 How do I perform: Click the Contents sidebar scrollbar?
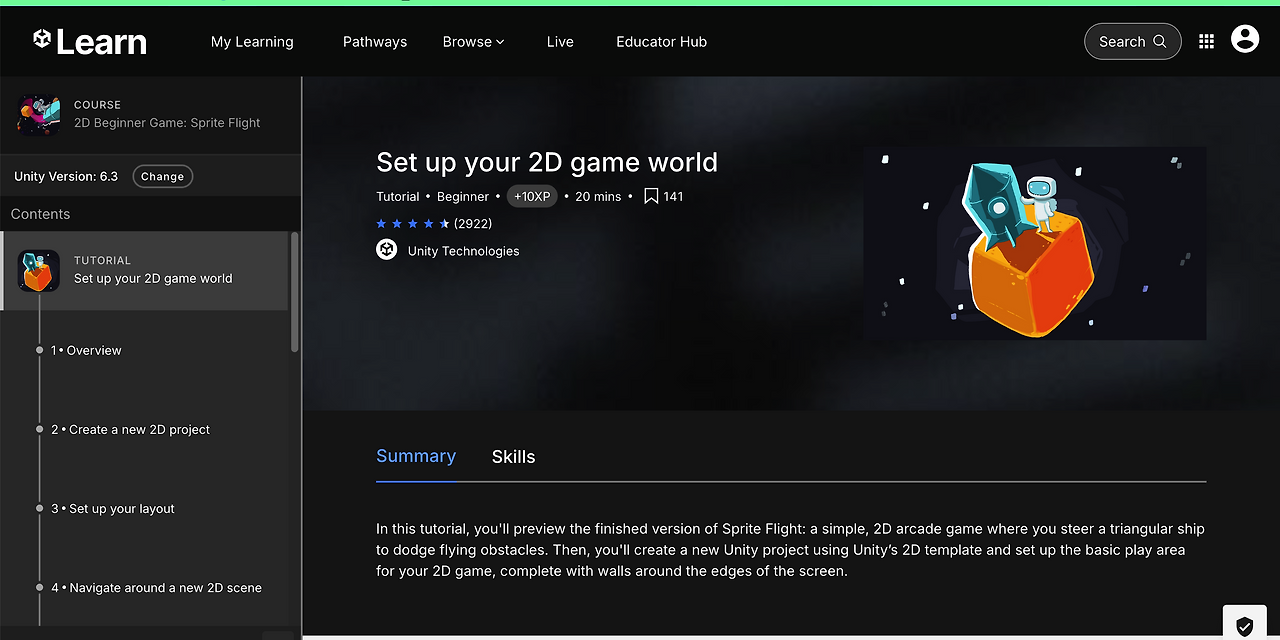294,292
